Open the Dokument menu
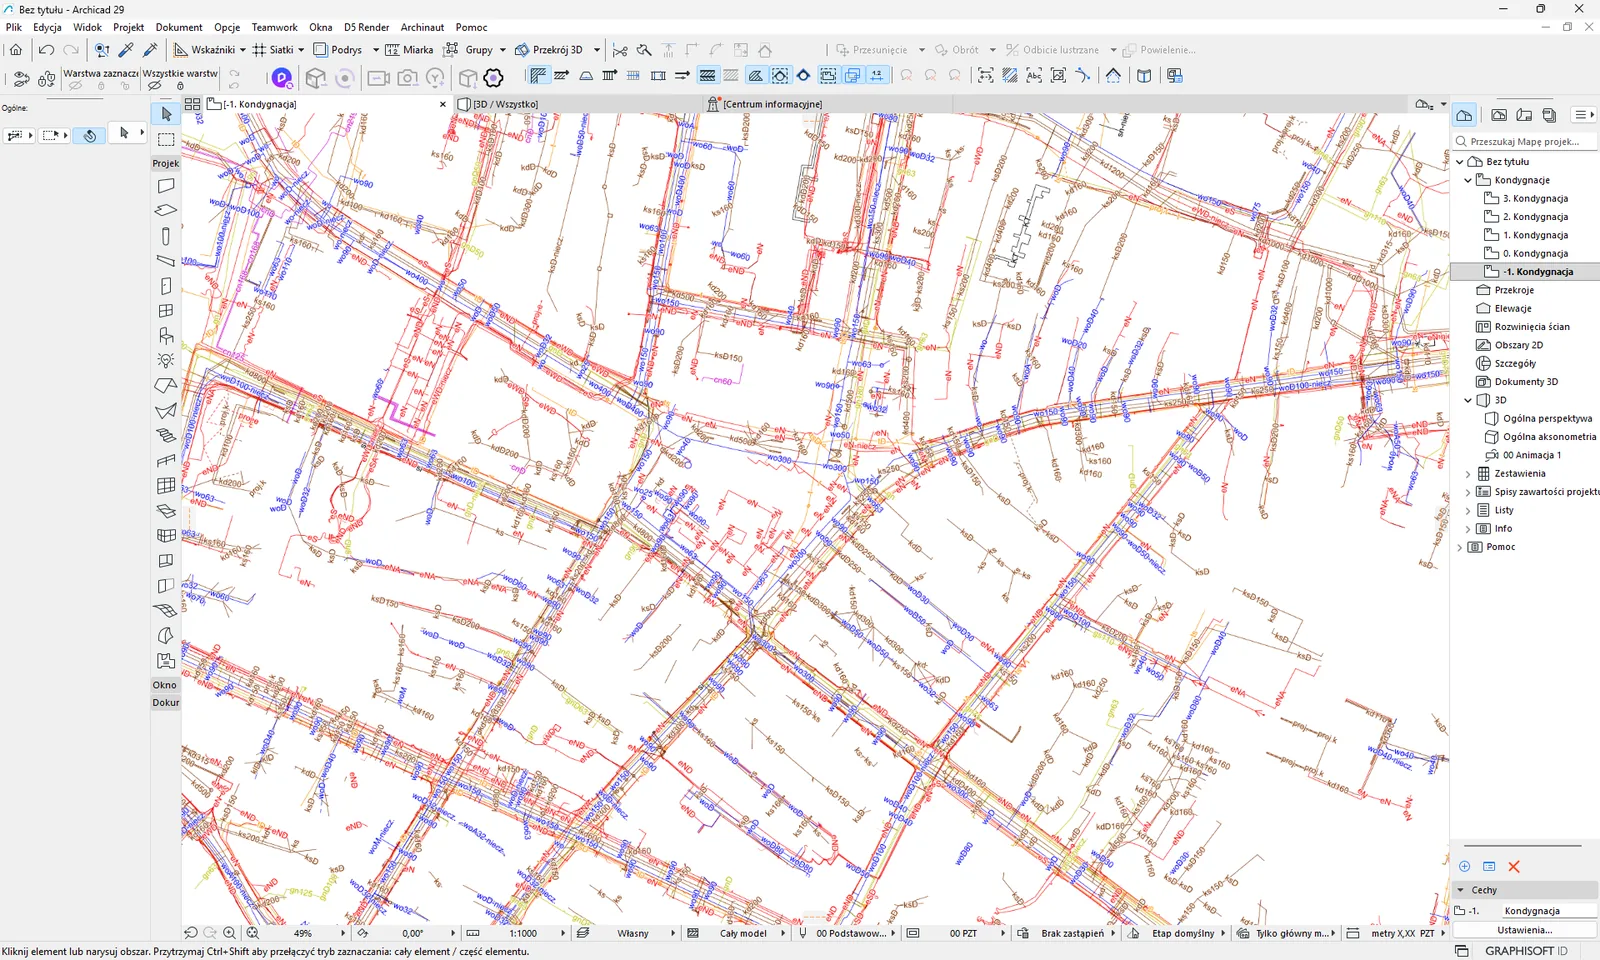 179,27
